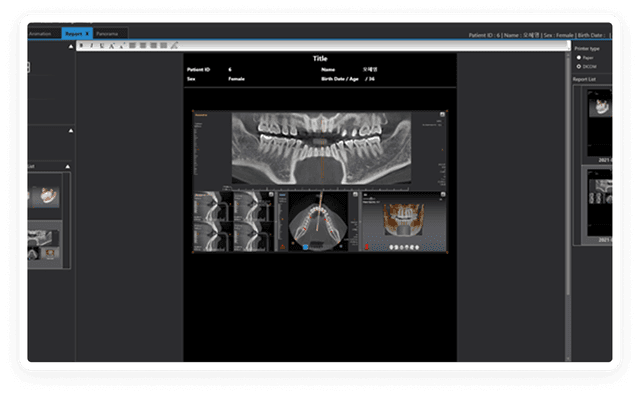Click the pen-shaped icon ending the toolbar
The image size is (640, 395).
[174, 45]
